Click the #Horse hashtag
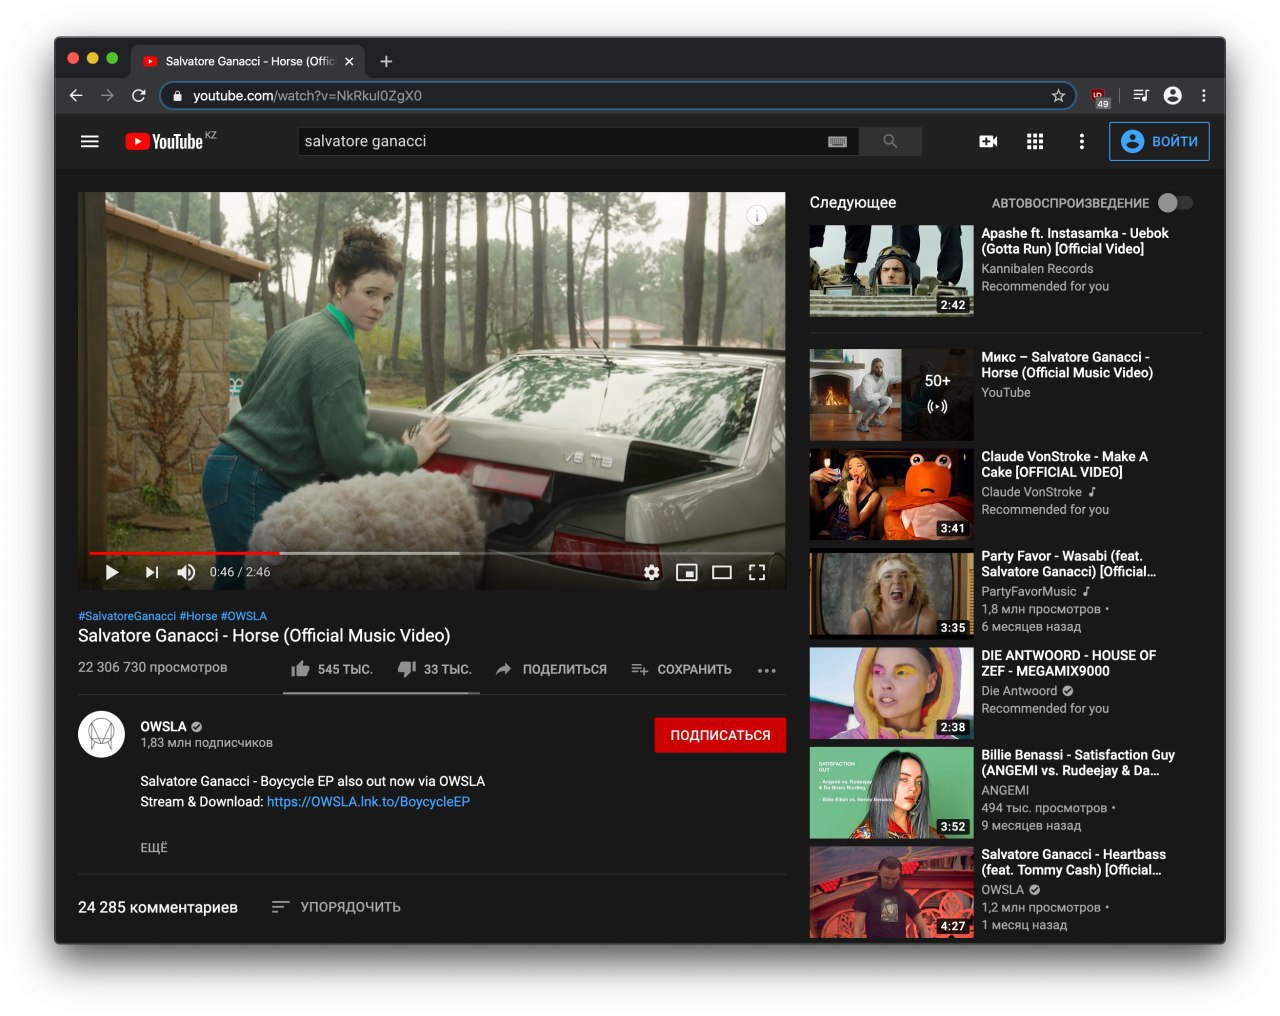 click(x=198, y=616)
